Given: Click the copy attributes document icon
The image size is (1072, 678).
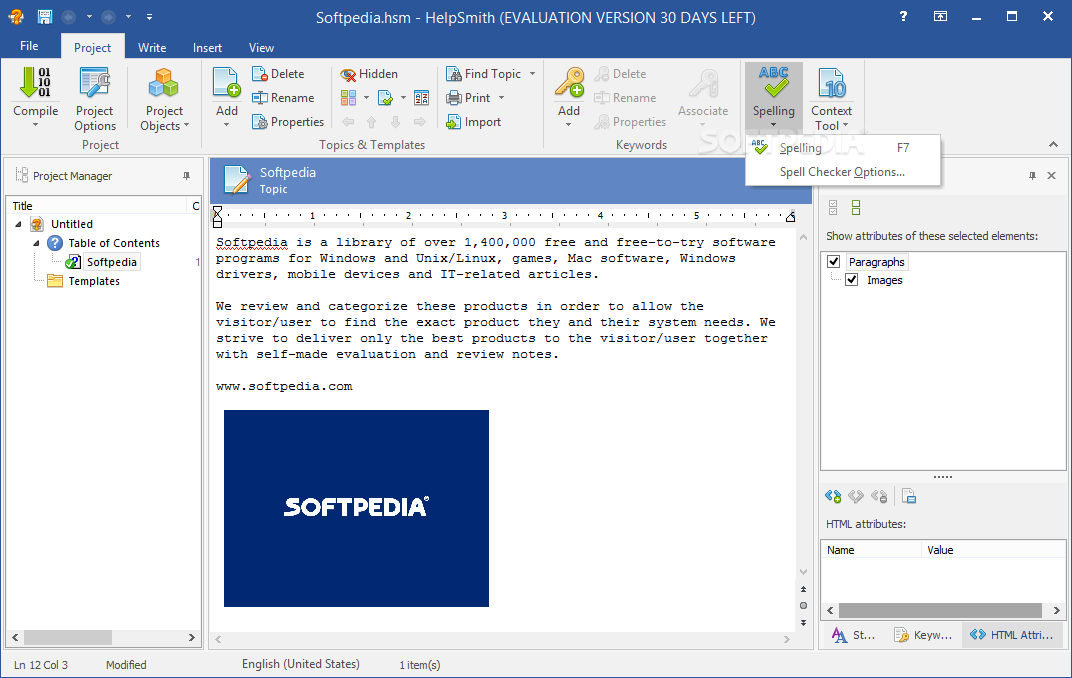Looking at the screenshot, I should point(909,497).
